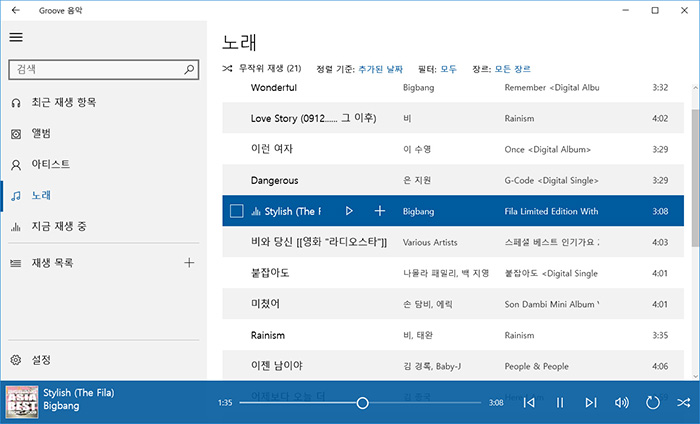Screen dimensions: 700x424
Task: Skip to the next track
Action: point(591,403)
